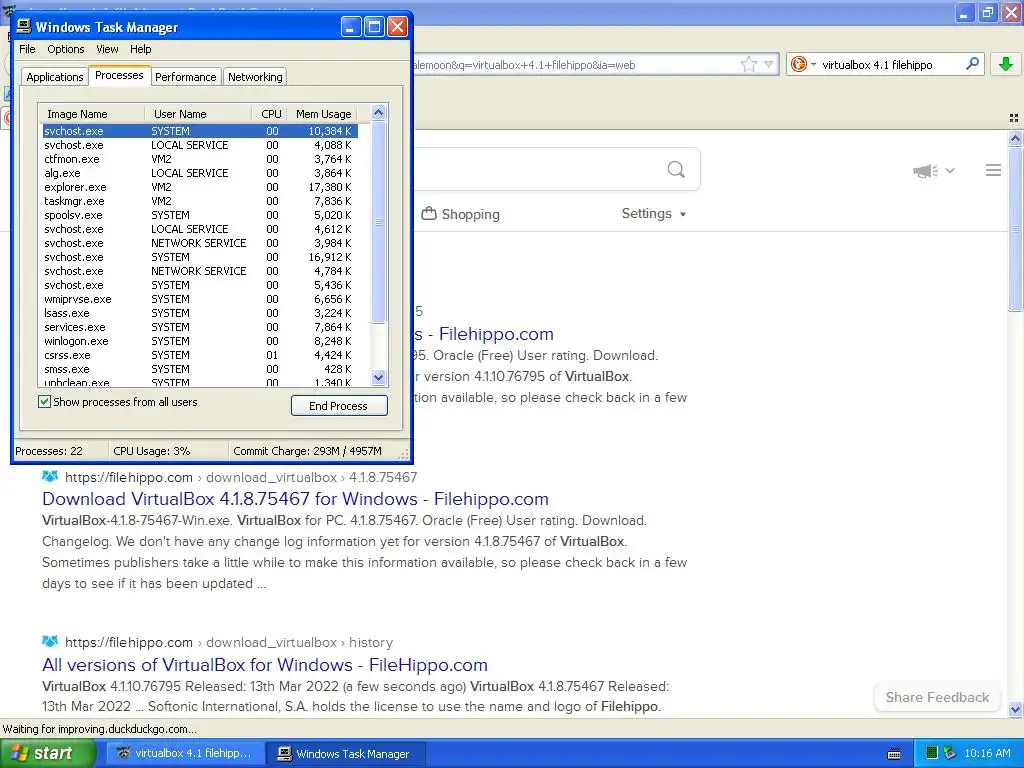Click the browser page scroll down arrow
This screenshot has width=1024, height=768.
(x=1015, y=709)
